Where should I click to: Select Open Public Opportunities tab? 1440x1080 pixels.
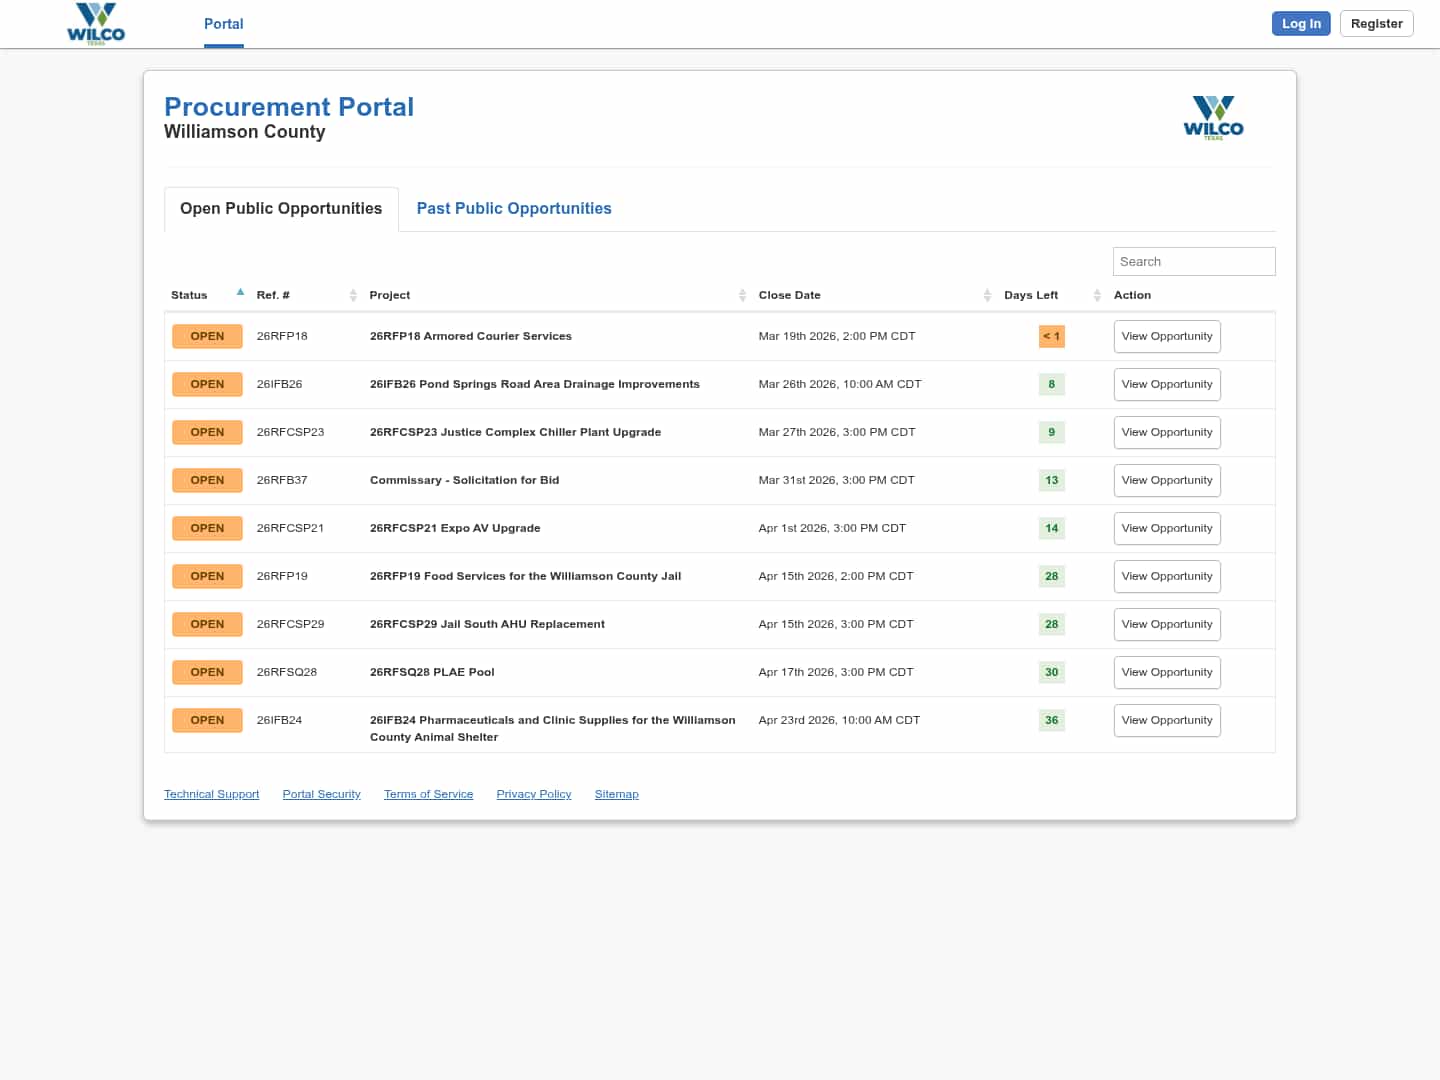click(x=281, y=209)
